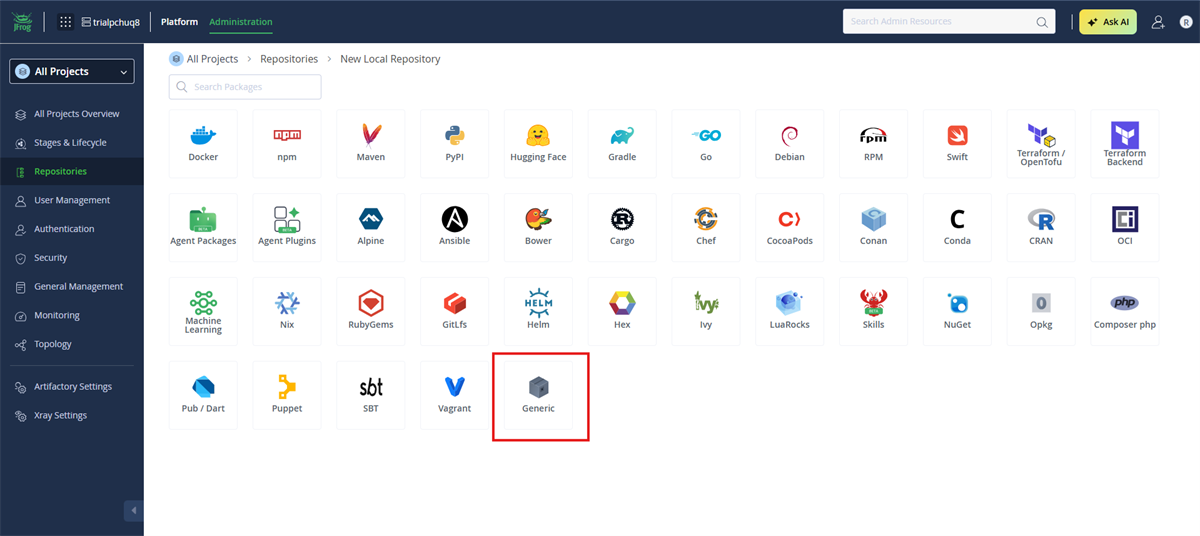
Task: Pick the Opkg package type
Action: click(1041, 312)
